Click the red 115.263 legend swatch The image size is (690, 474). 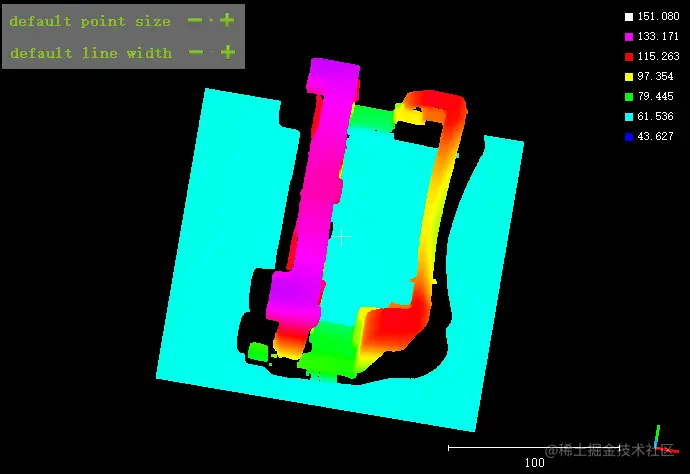(x=629, y=57)
